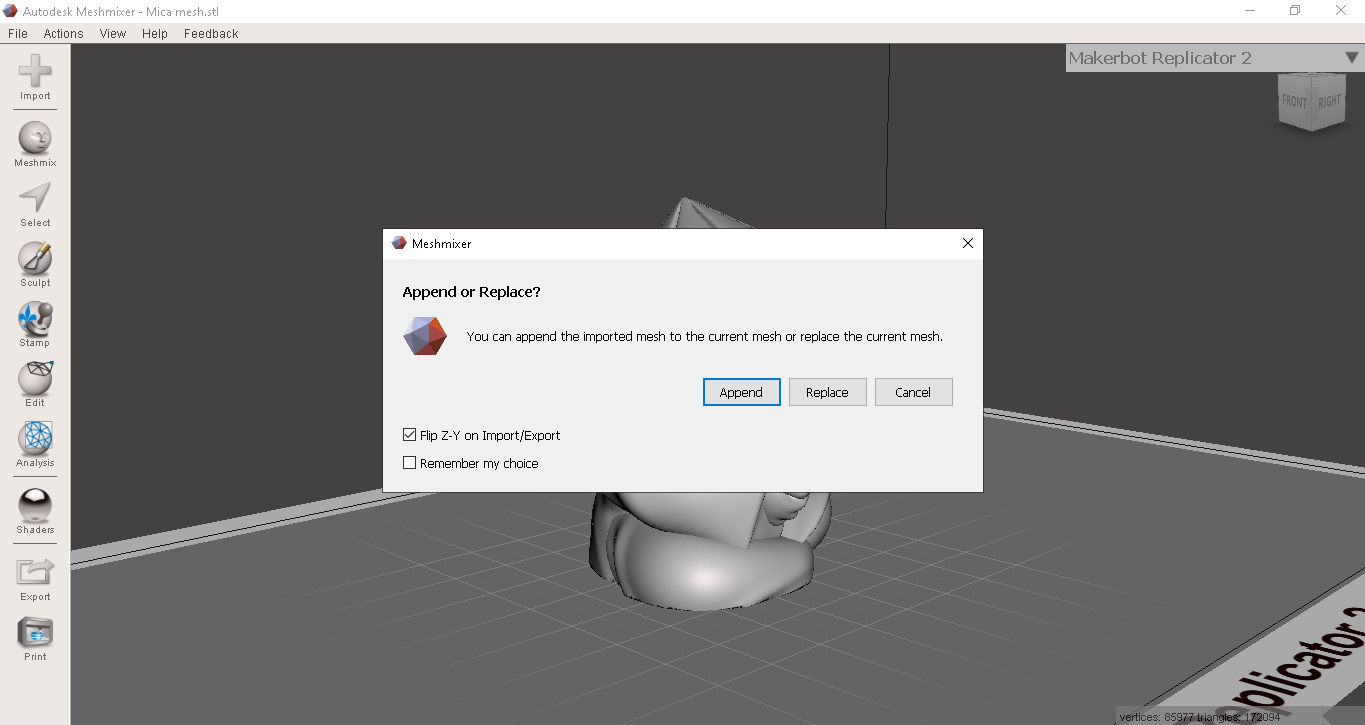The height and width of the screenshot is (725, 1365).
Task: Cancel the Append or Replace dialog
Action: [x=913, y=392]
